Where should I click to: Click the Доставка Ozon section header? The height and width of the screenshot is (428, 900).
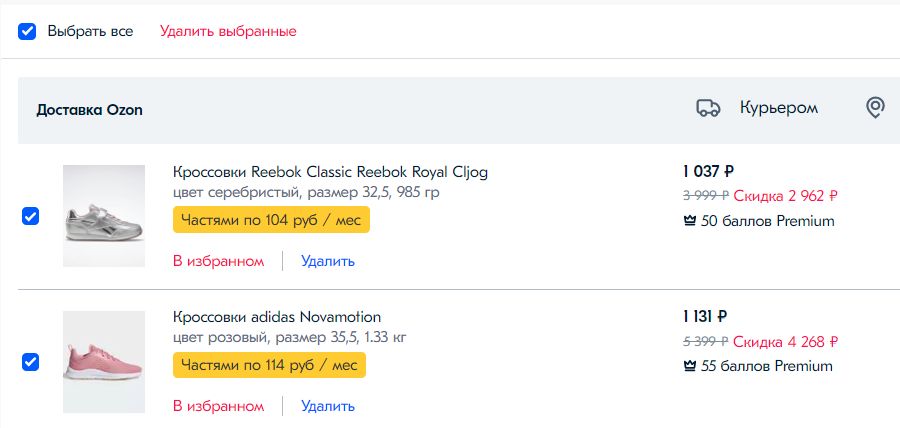coord(89,110)
